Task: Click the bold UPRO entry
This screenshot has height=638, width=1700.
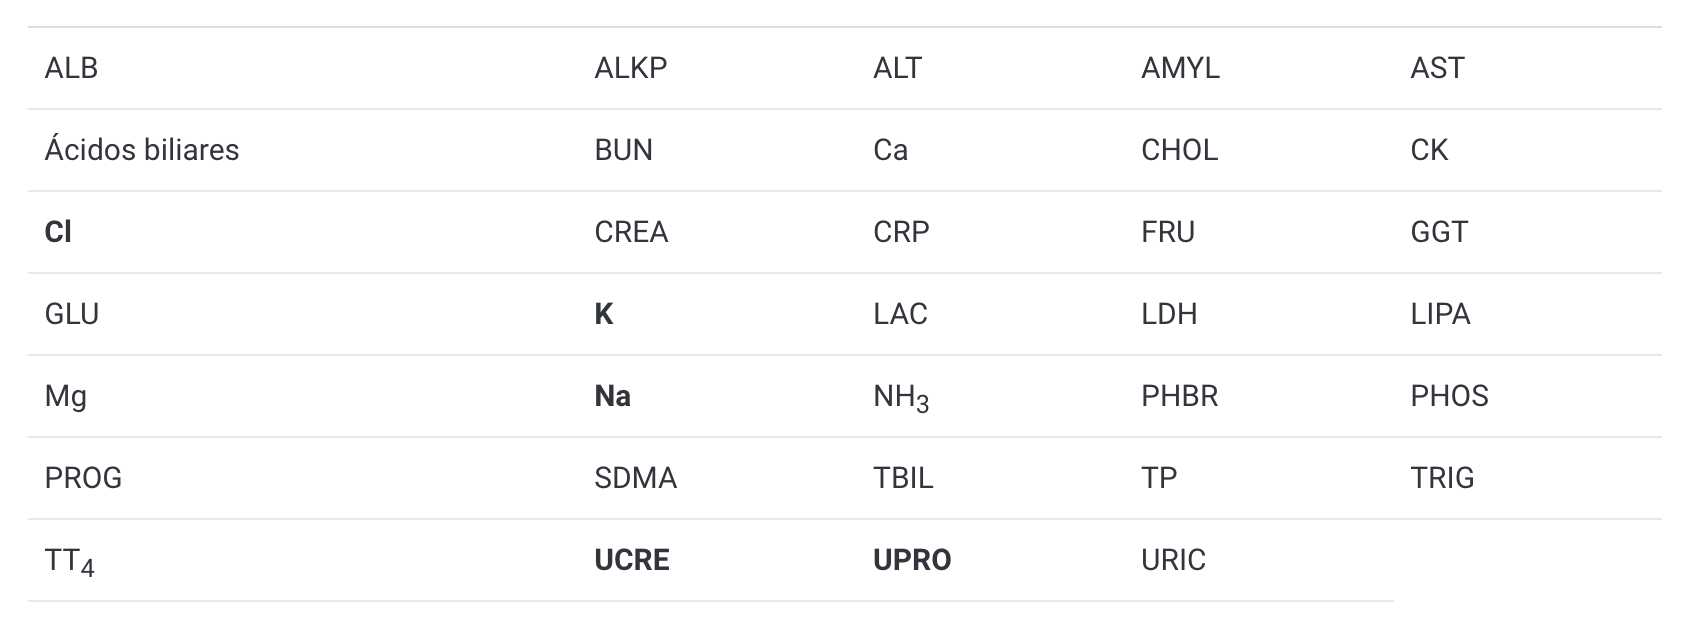Action: pos(912,560)
